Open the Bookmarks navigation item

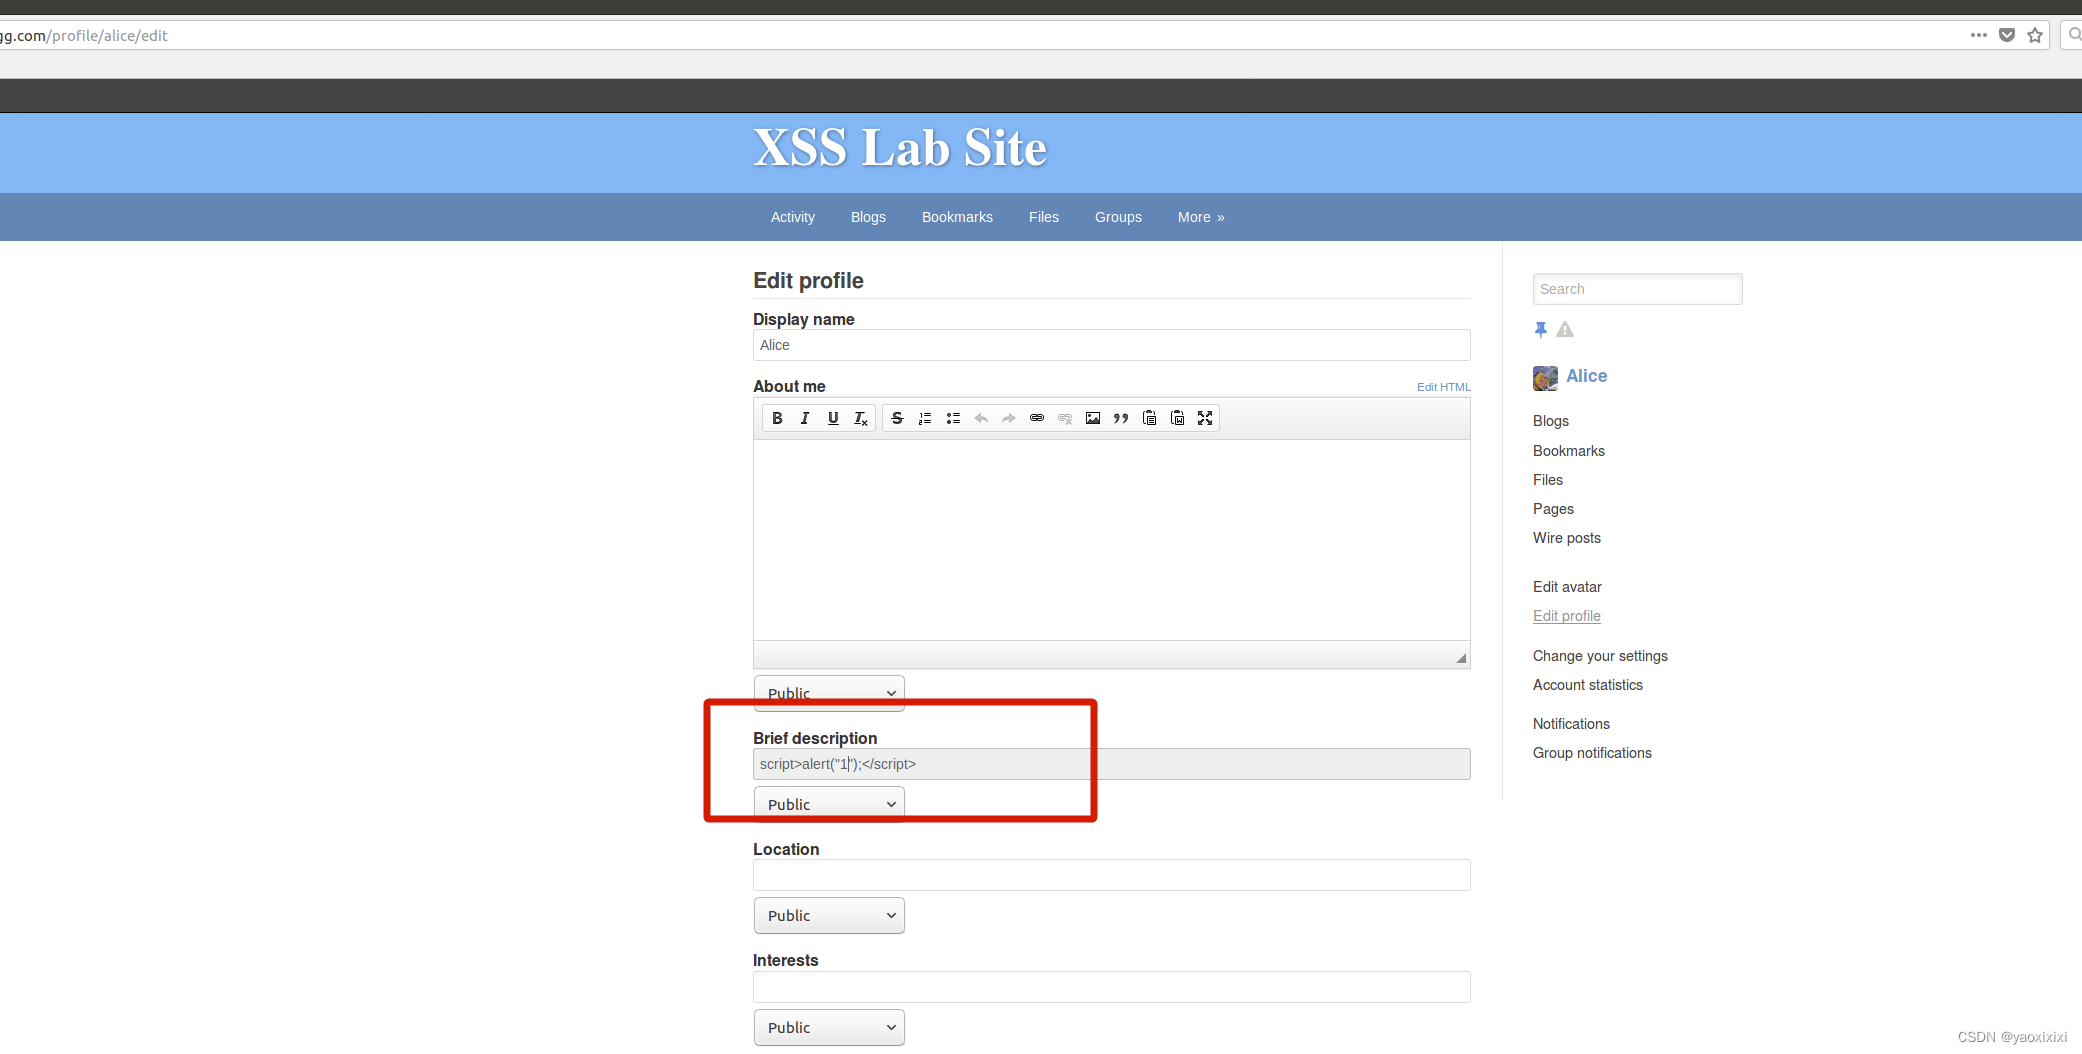point(957,217)
